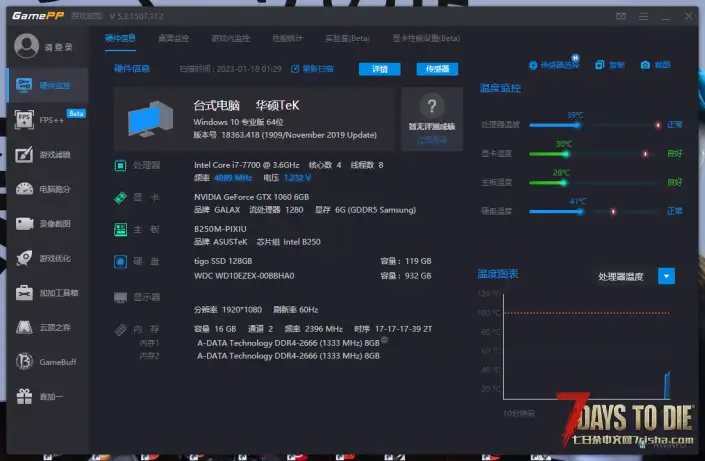Click the hard disk temperature 41°C slider
This screenshot has width=705, height=461.
(593, 211)
